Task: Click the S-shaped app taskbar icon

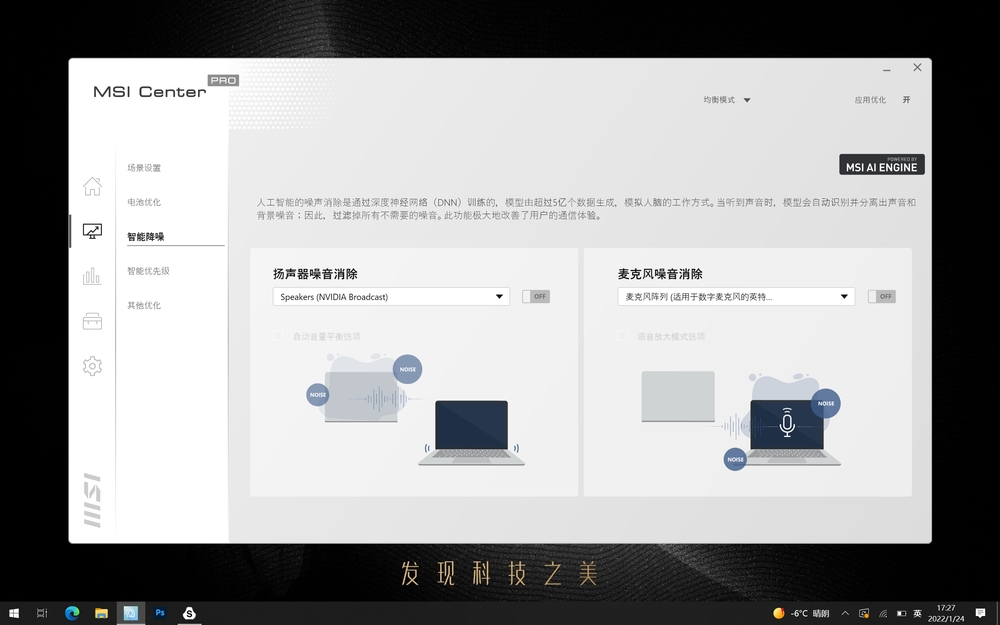Action: tap(189, 613)
